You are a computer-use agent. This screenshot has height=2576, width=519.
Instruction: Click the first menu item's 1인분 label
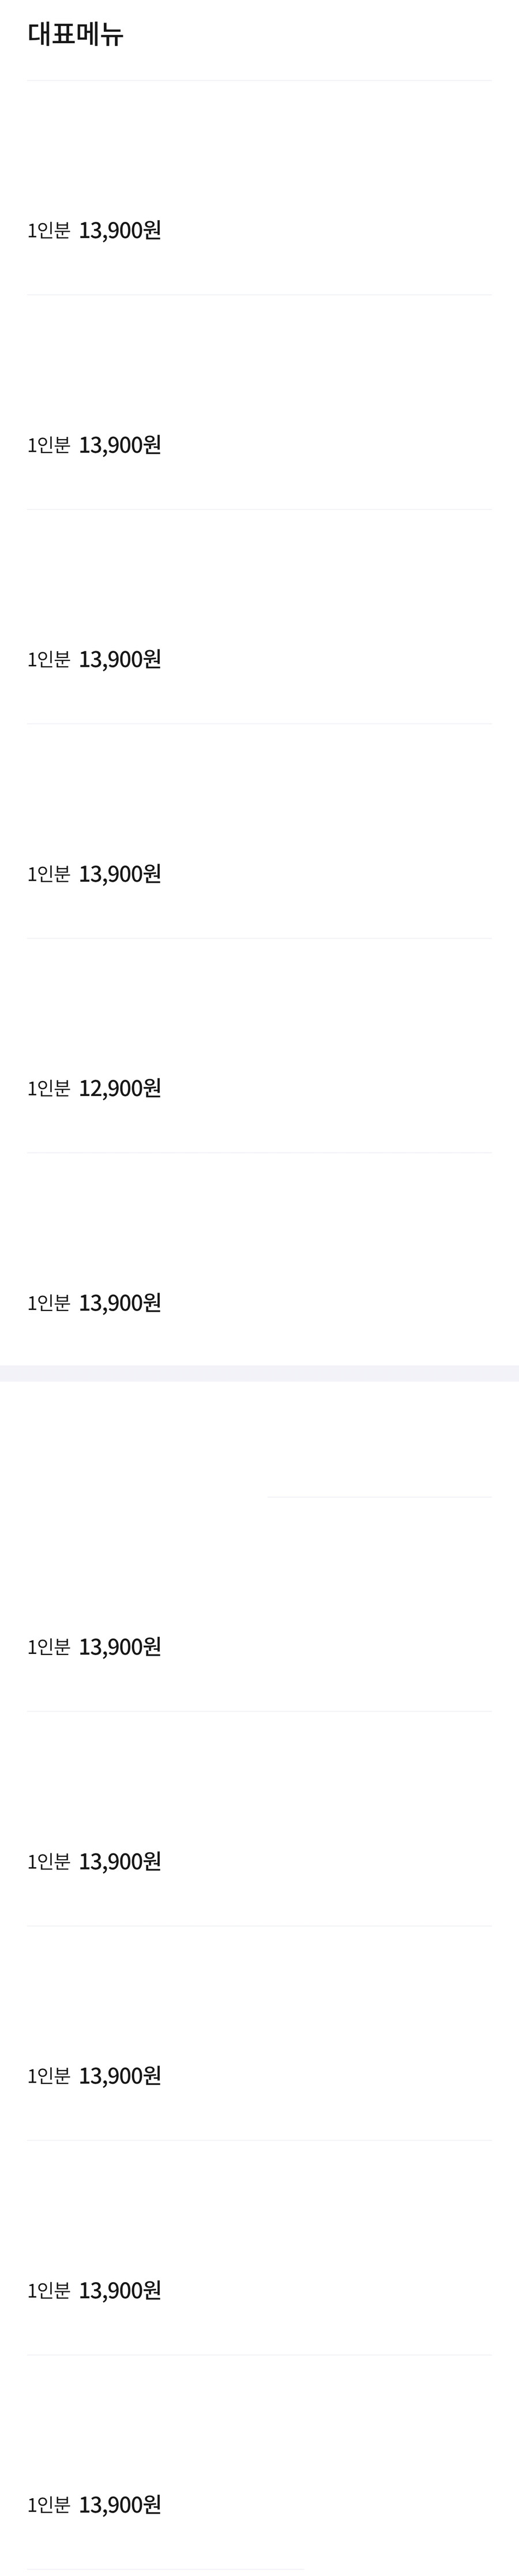click(49, 231)
